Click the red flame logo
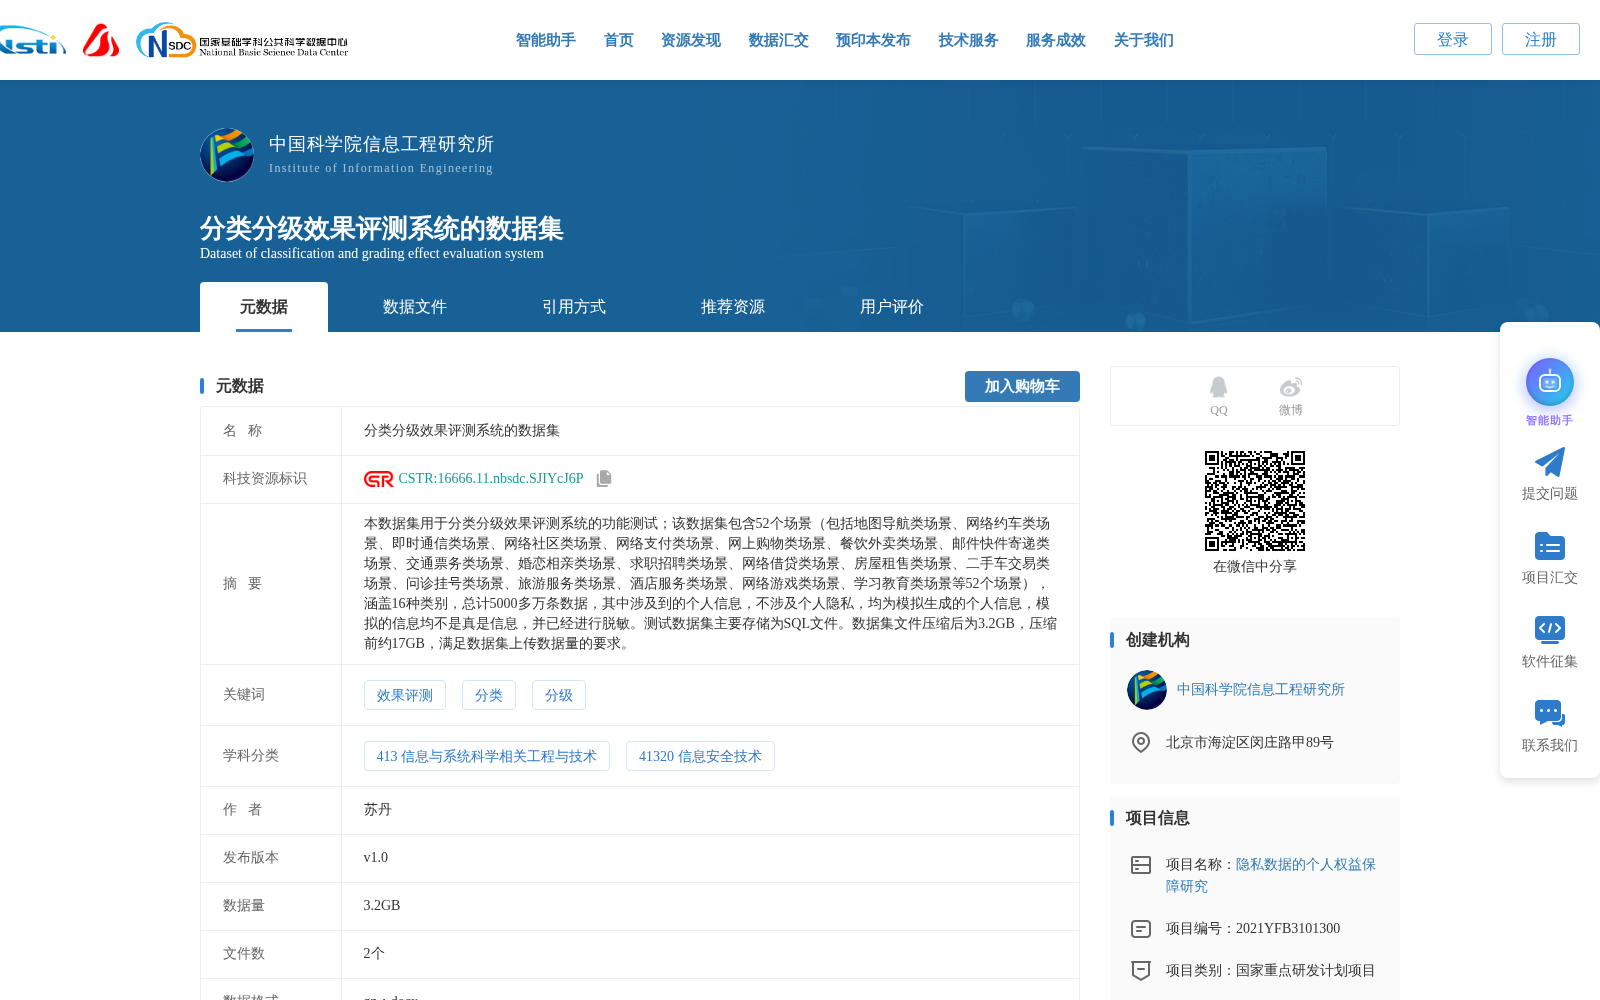Screen dimensions: 1600x1000 [101, 41]
